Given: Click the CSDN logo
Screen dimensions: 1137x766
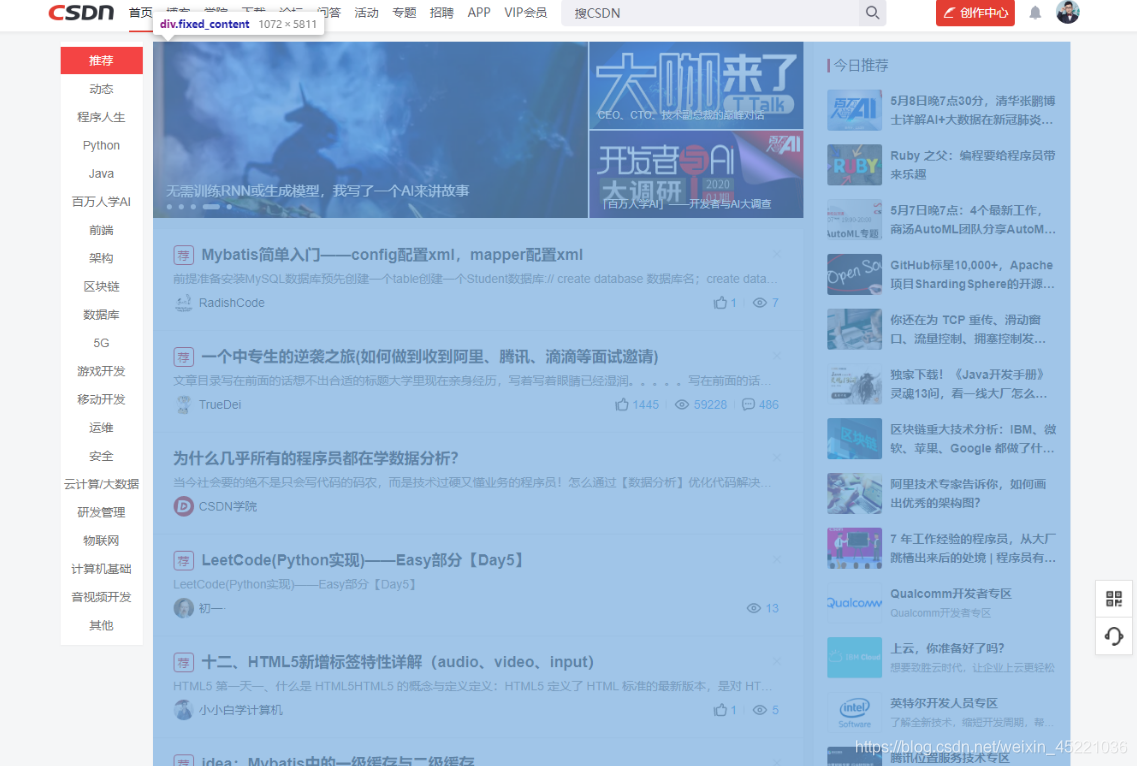Looking at the screenshot, I should [x=81, y=12].
